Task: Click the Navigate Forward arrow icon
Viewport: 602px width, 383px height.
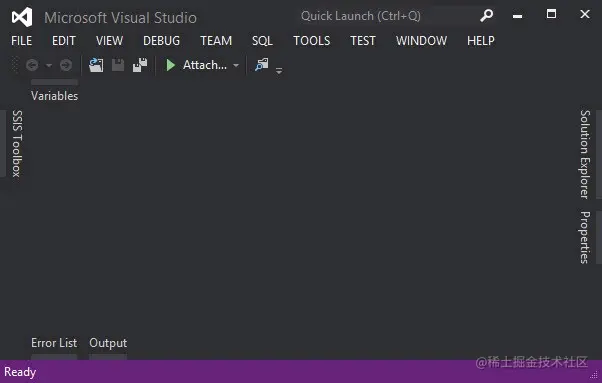Action: (66, 65)
